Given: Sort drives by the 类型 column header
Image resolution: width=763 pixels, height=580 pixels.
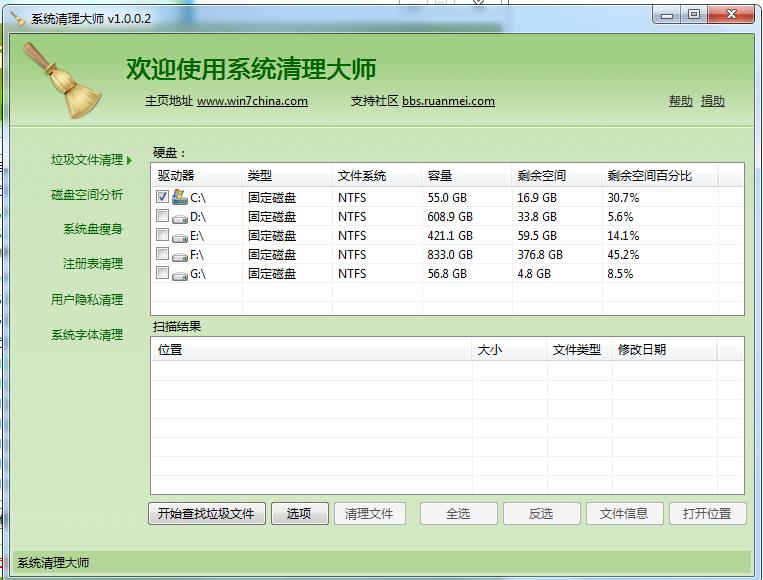Looking at the screenshot, I should point(287,175).
